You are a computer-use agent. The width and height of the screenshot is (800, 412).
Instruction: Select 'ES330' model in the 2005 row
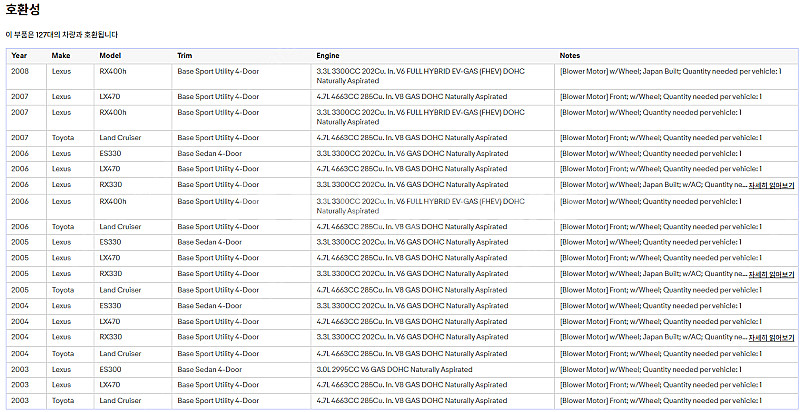(110, 242)
